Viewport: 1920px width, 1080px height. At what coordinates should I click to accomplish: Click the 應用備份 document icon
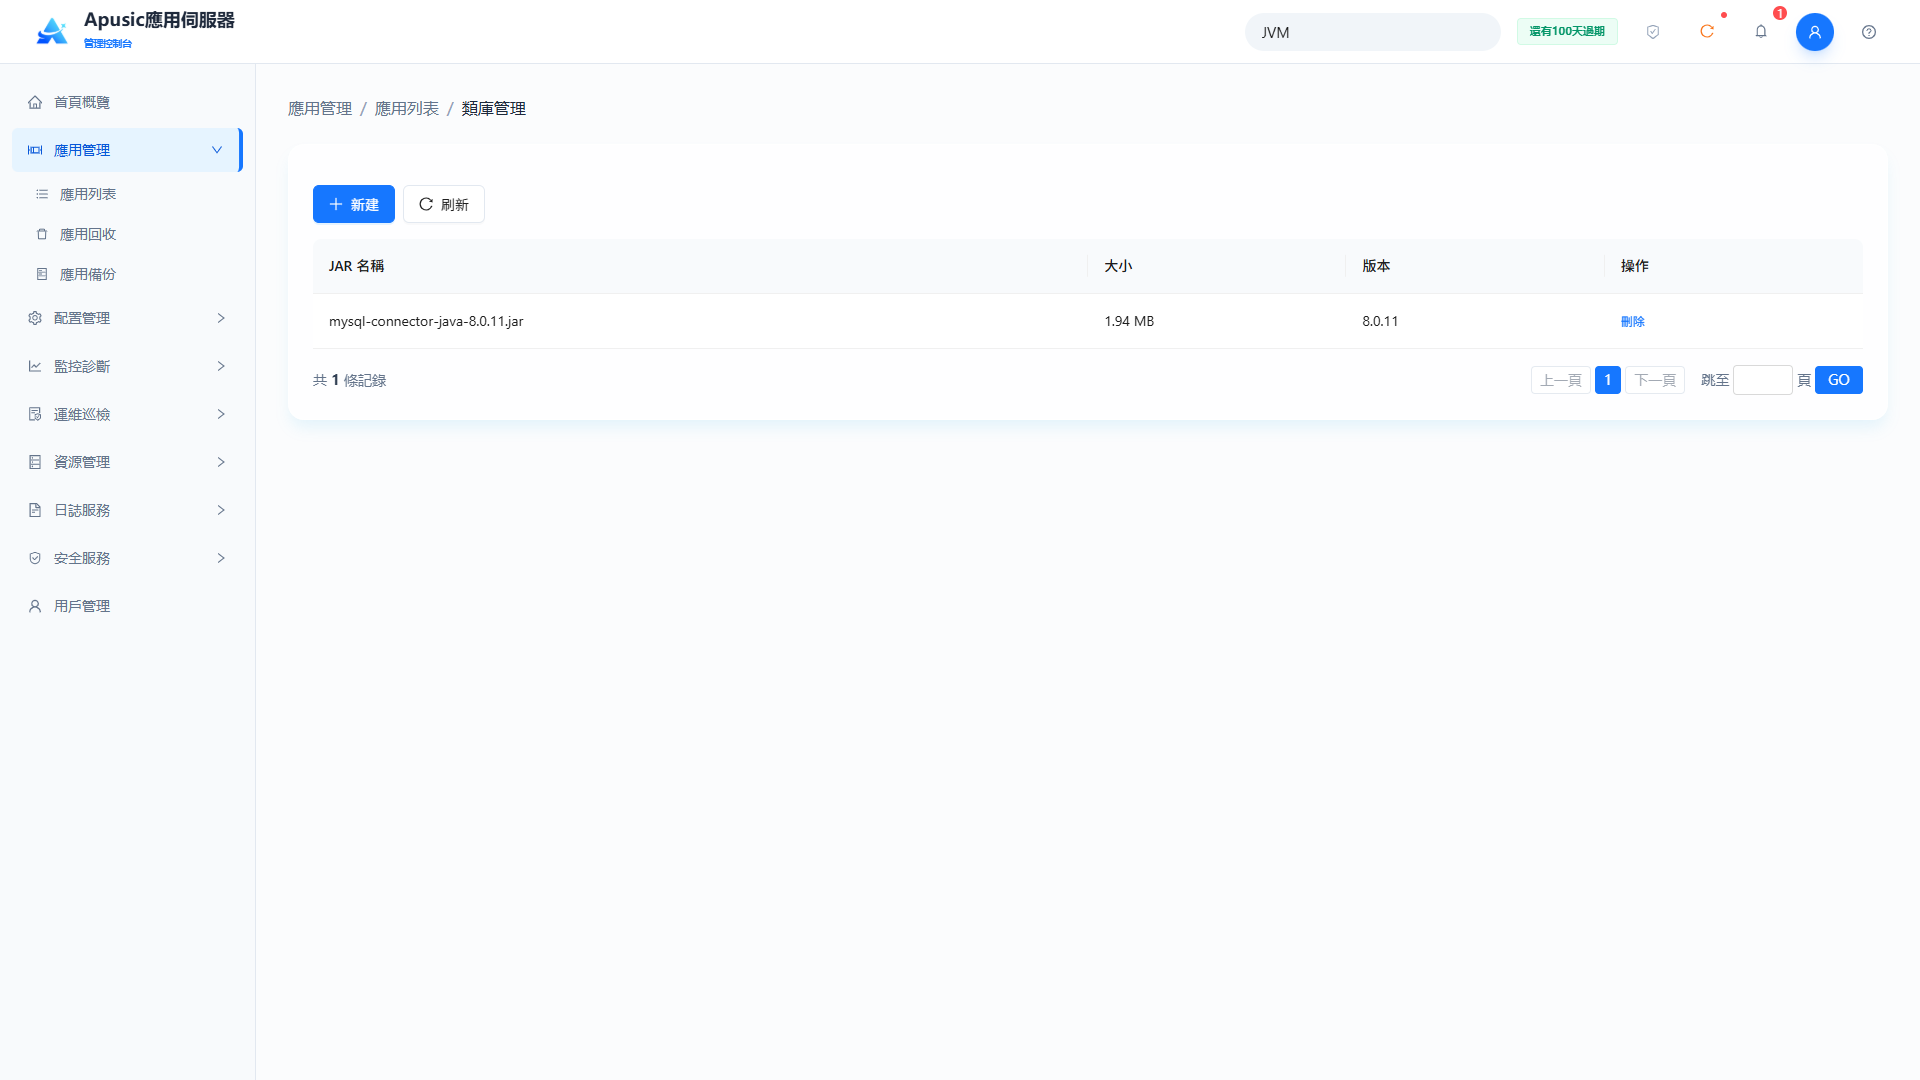coord(42,274)
